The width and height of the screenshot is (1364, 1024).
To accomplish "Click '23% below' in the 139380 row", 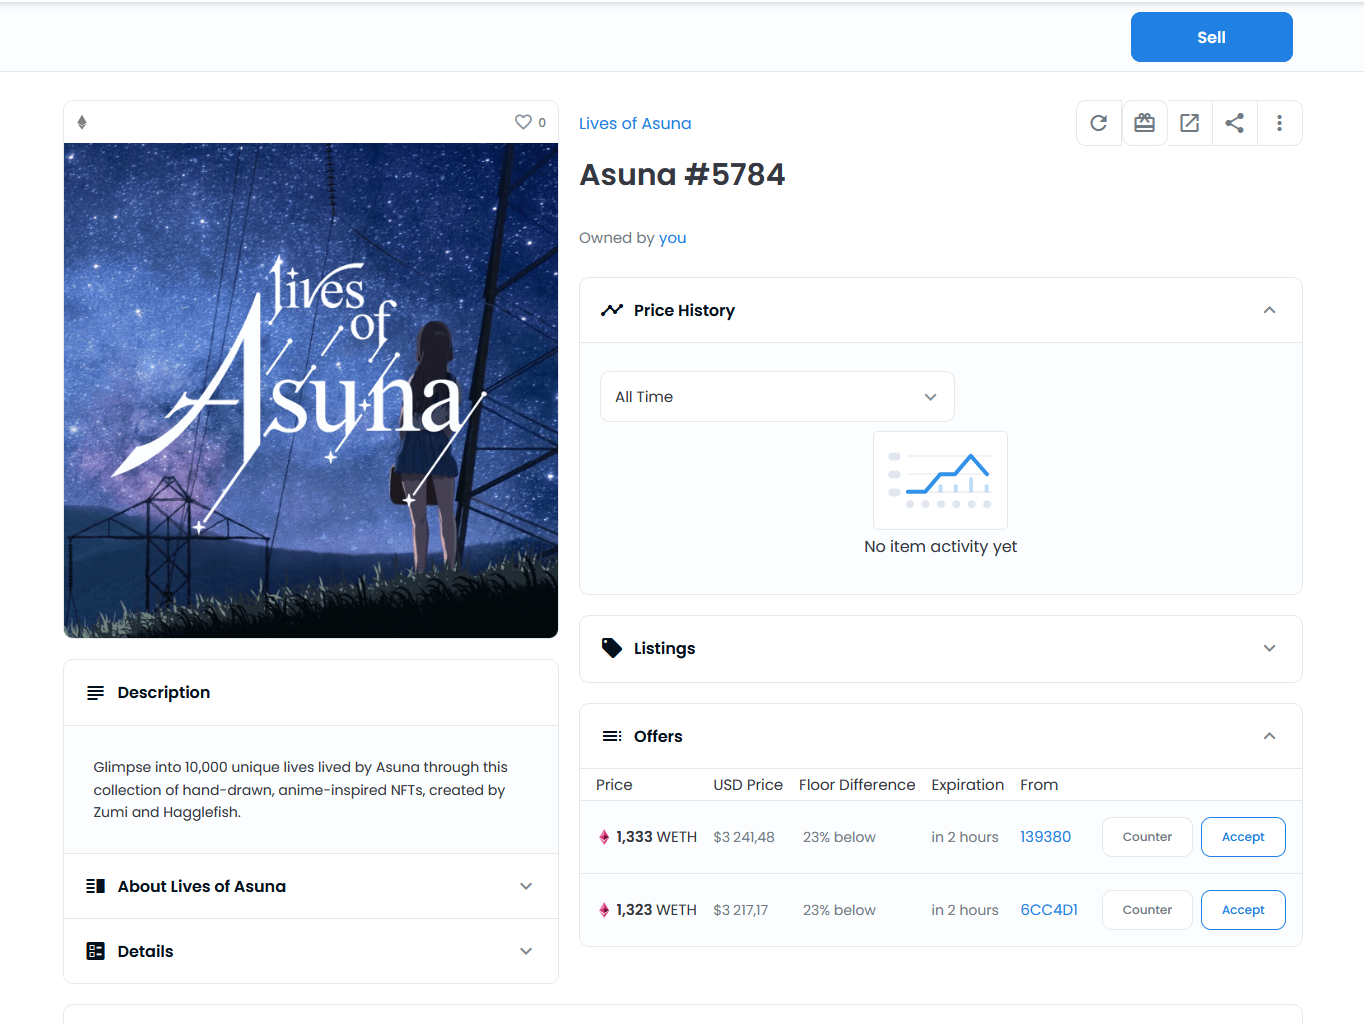I will (839, 837).
